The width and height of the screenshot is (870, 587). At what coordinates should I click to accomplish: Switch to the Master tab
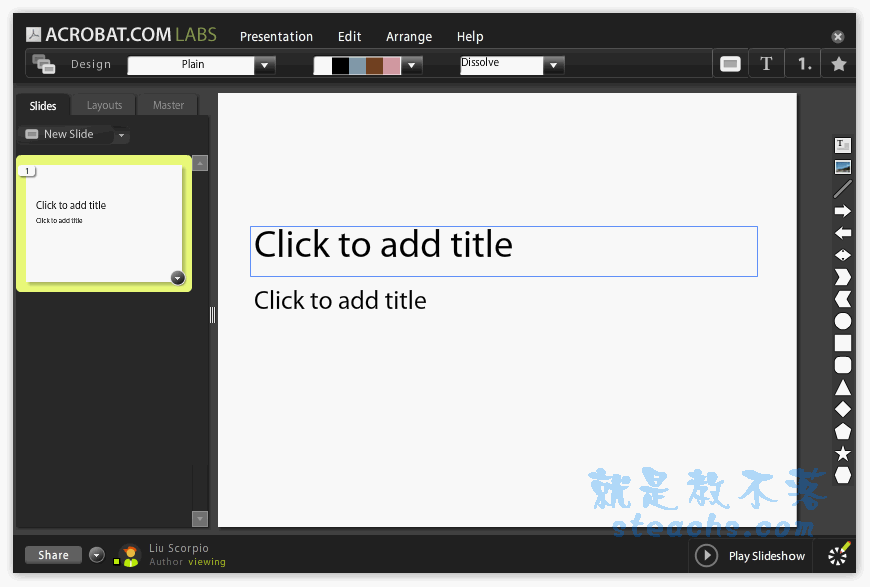coord(168,105)
